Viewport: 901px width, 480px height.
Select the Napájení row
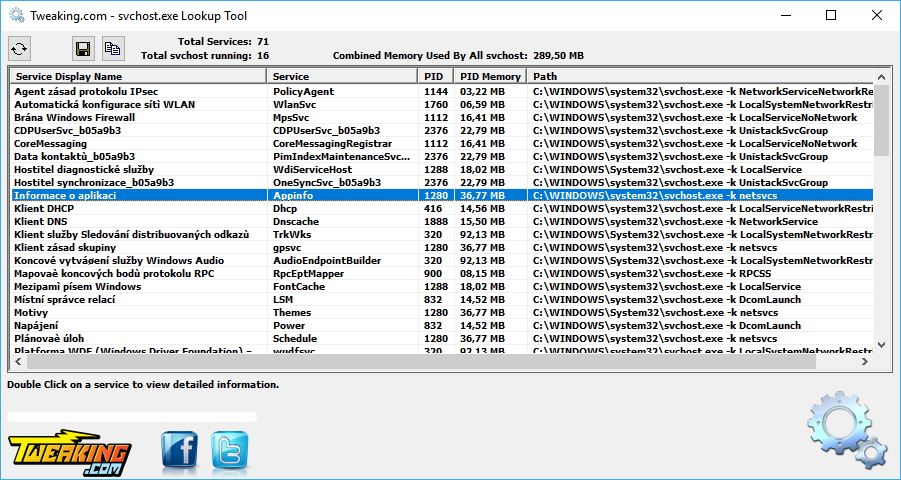point(442,325)
